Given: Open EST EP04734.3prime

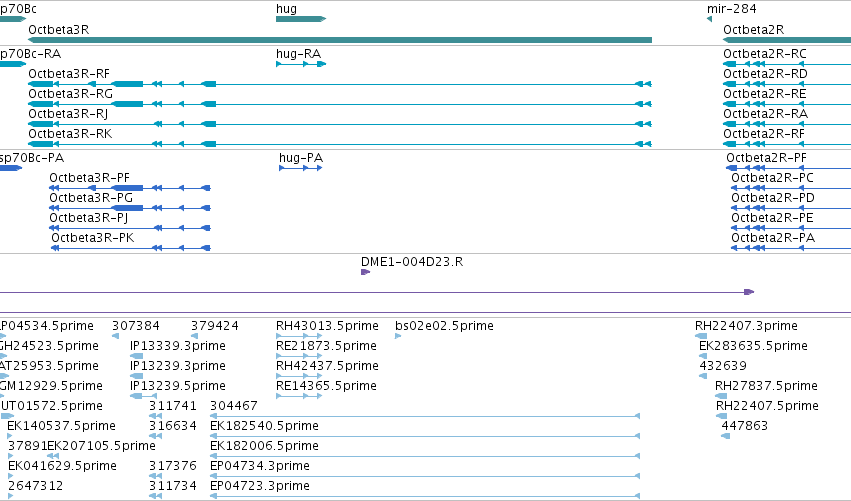Looking at the screenshot, I should click(260, 467).
